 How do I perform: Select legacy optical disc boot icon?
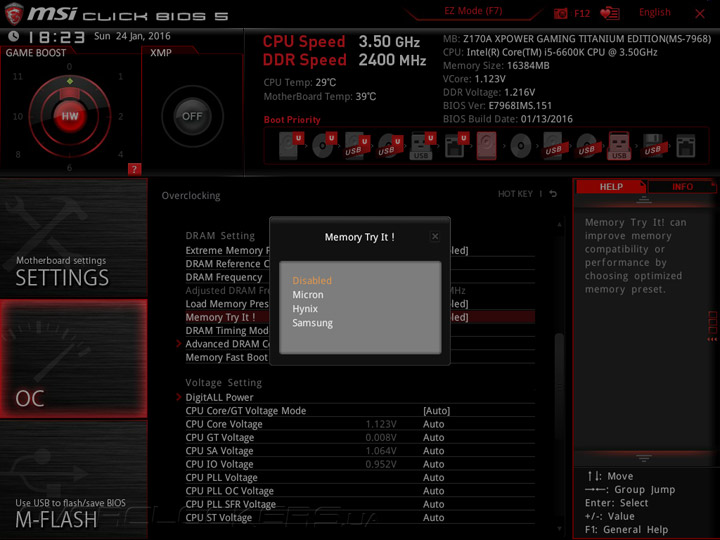[x=521, y=146]
